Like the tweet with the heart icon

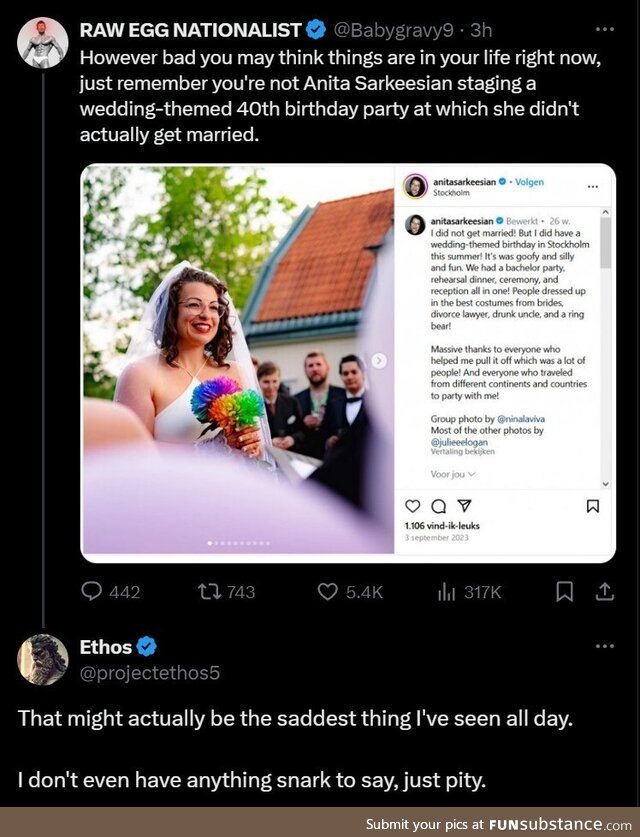(328, 592)
